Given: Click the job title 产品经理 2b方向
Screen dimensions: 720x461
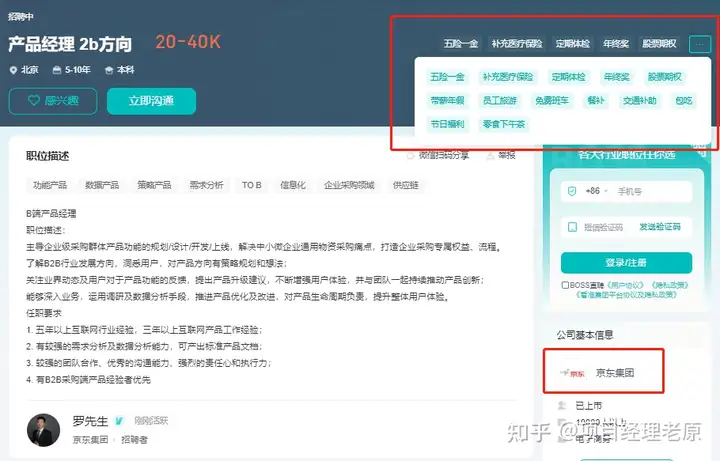Looking at the screenshot, I should point(70,44).
